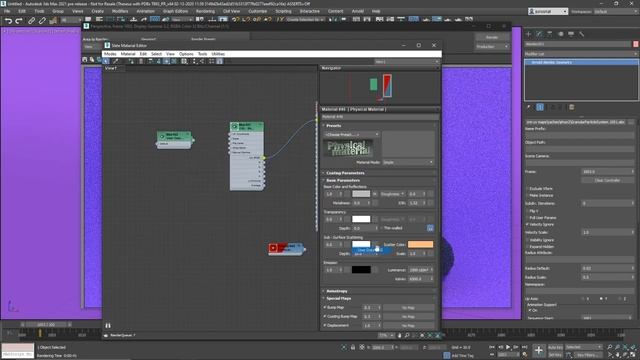Open the Material Mode dropdown
This screenshot has width=640, height=360.
tap(408, 162)
